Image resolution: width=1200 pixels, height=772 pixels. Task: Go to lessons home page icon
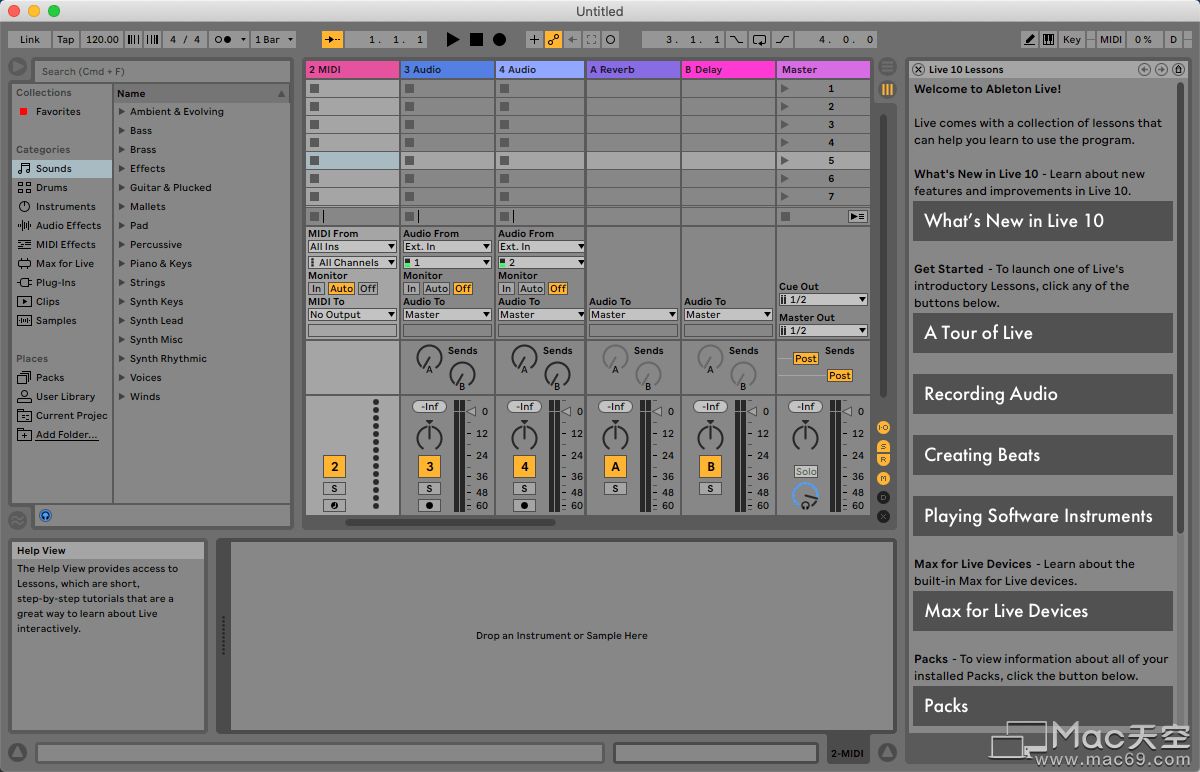pos(1178,69)
